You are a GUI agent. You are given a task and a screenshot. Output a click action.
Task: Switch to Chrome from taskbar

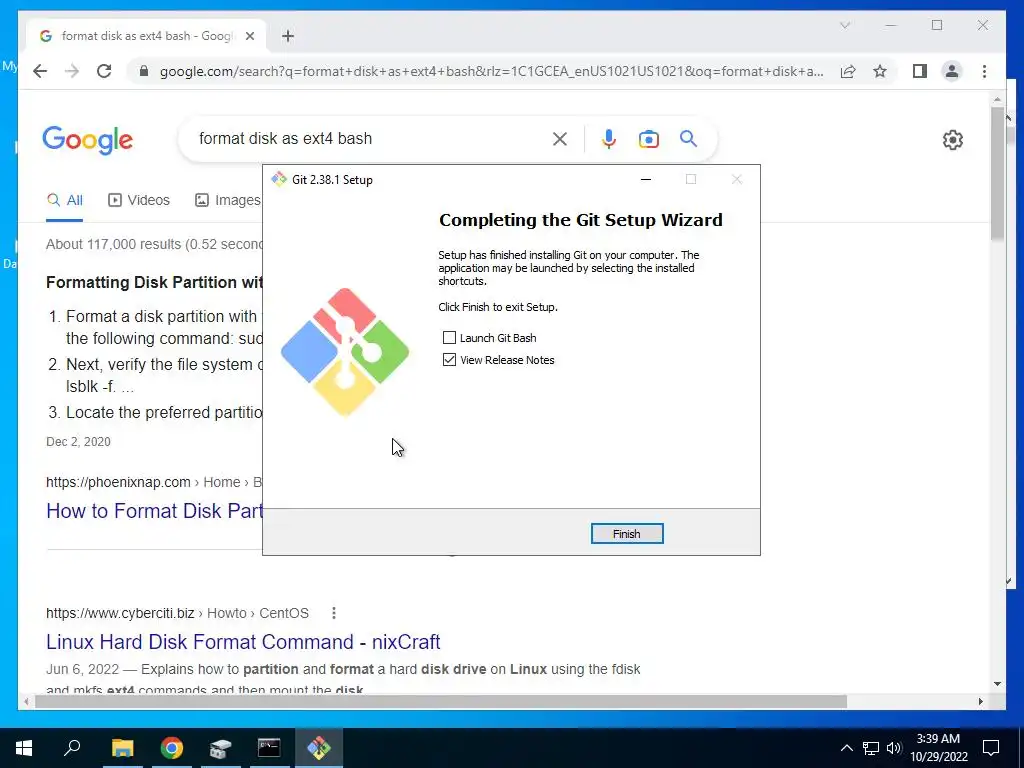point(172,748)
